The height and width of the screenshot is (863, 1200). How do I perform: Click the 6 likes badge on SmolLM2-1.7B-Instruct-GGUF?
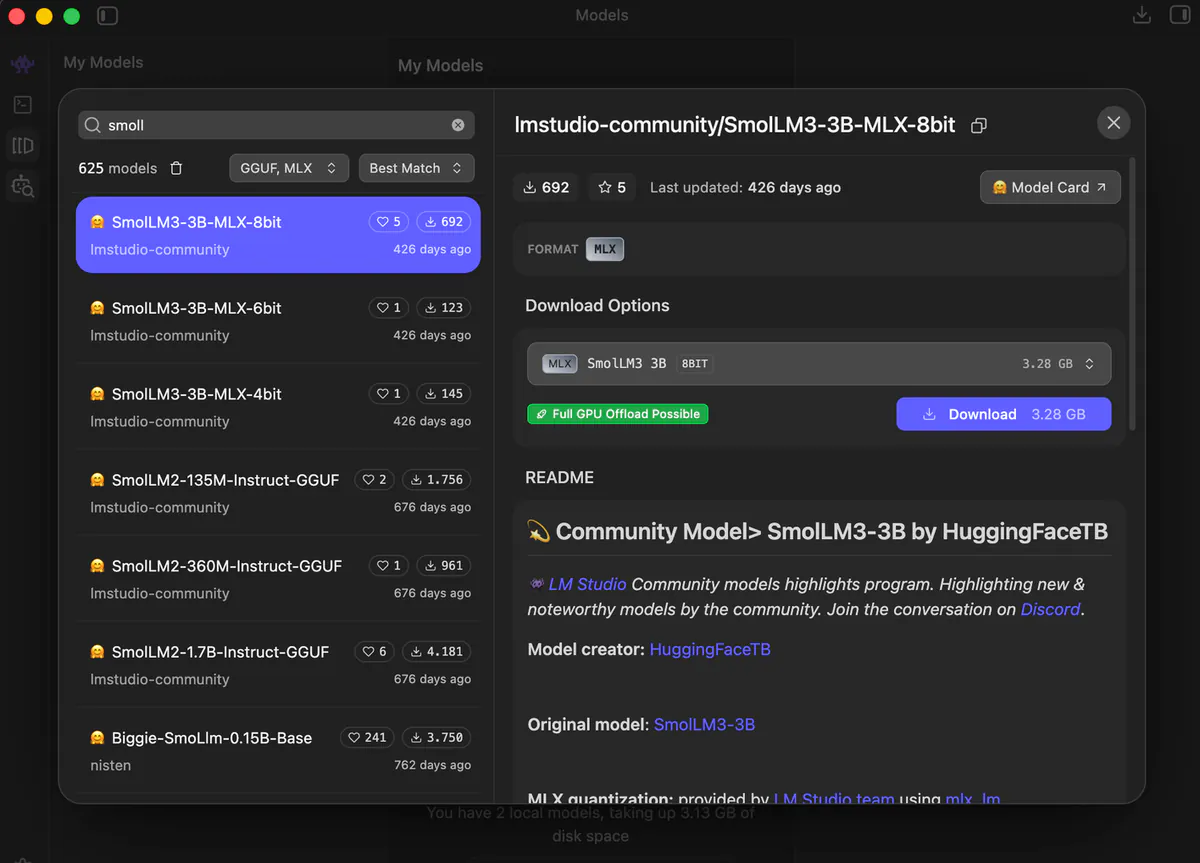374,652
